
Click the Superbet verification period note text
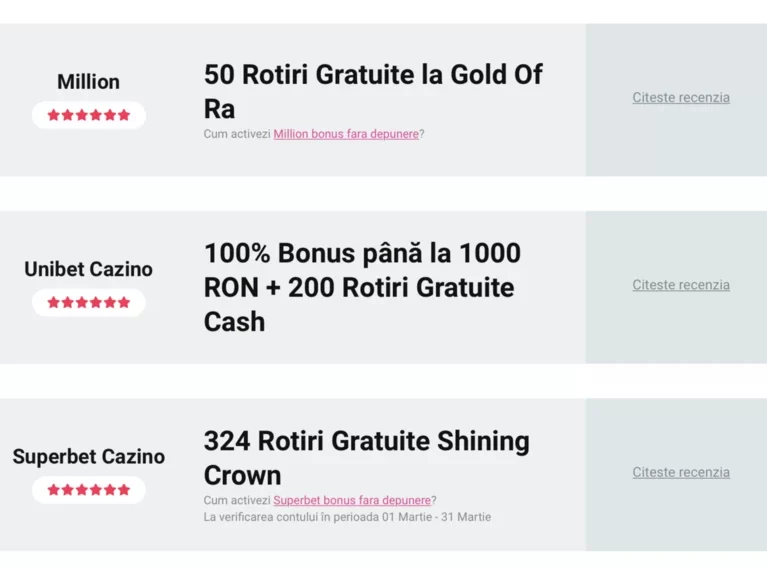point(347,517)
